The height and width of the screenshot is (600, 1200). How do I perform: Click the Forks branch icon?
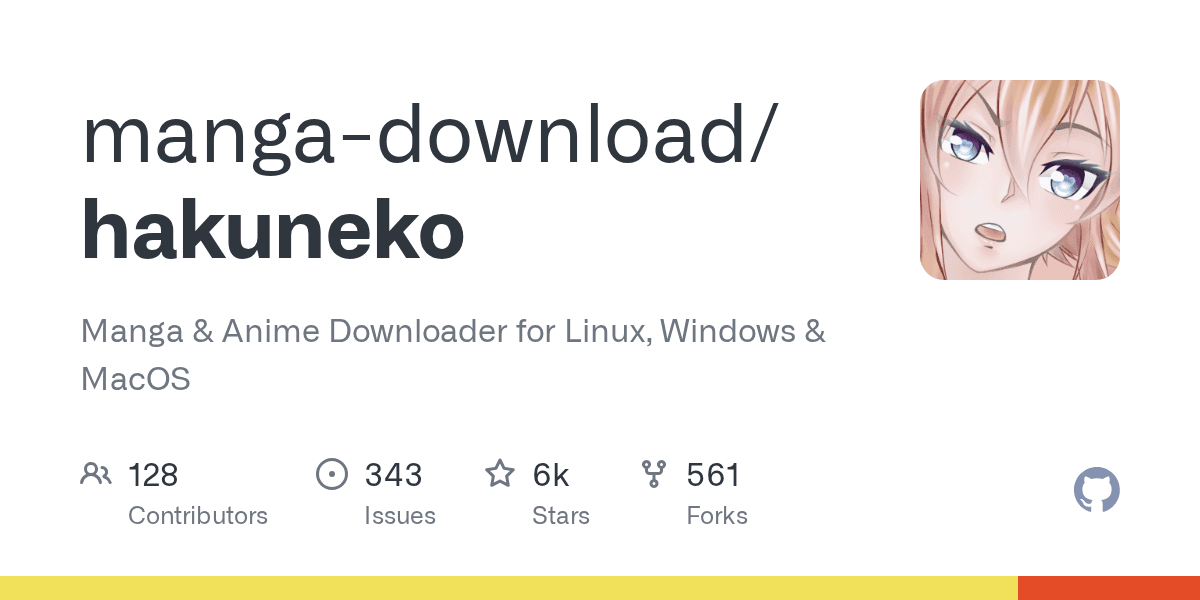(x=653, y=474)
